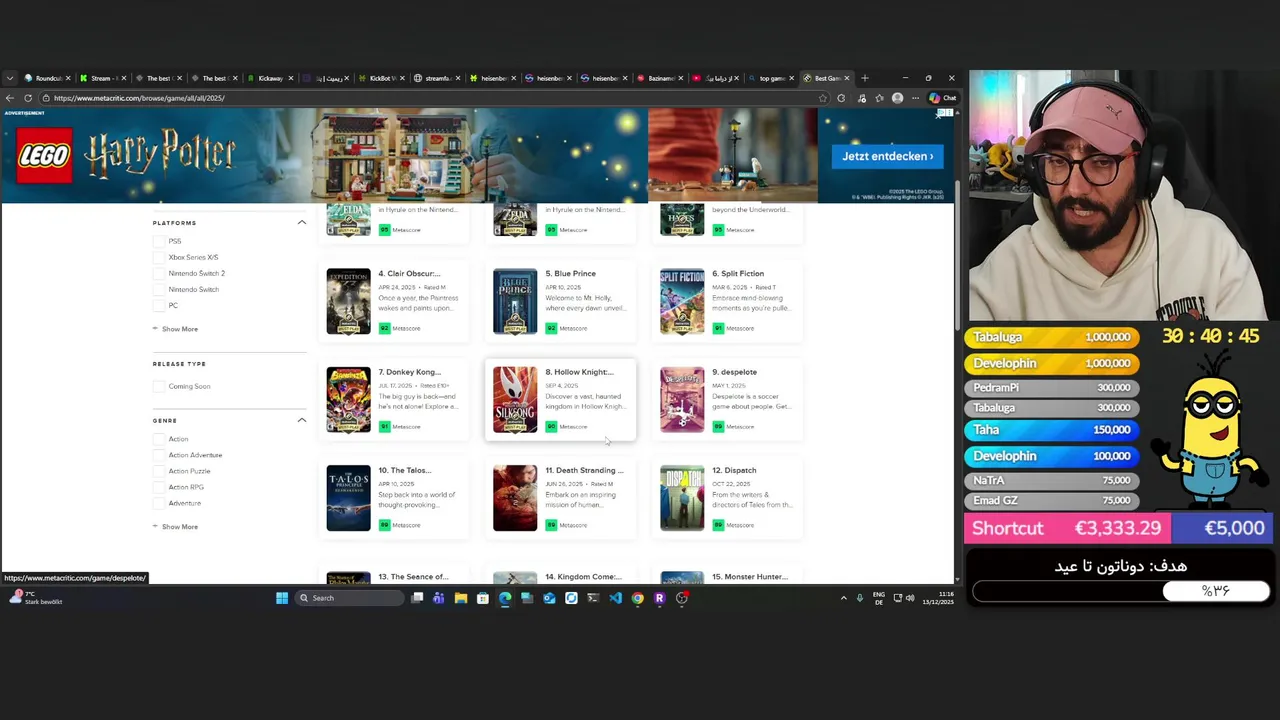Go back with the browser back arrow
This screenshot has width=1280, height=720.
[10, 98]
